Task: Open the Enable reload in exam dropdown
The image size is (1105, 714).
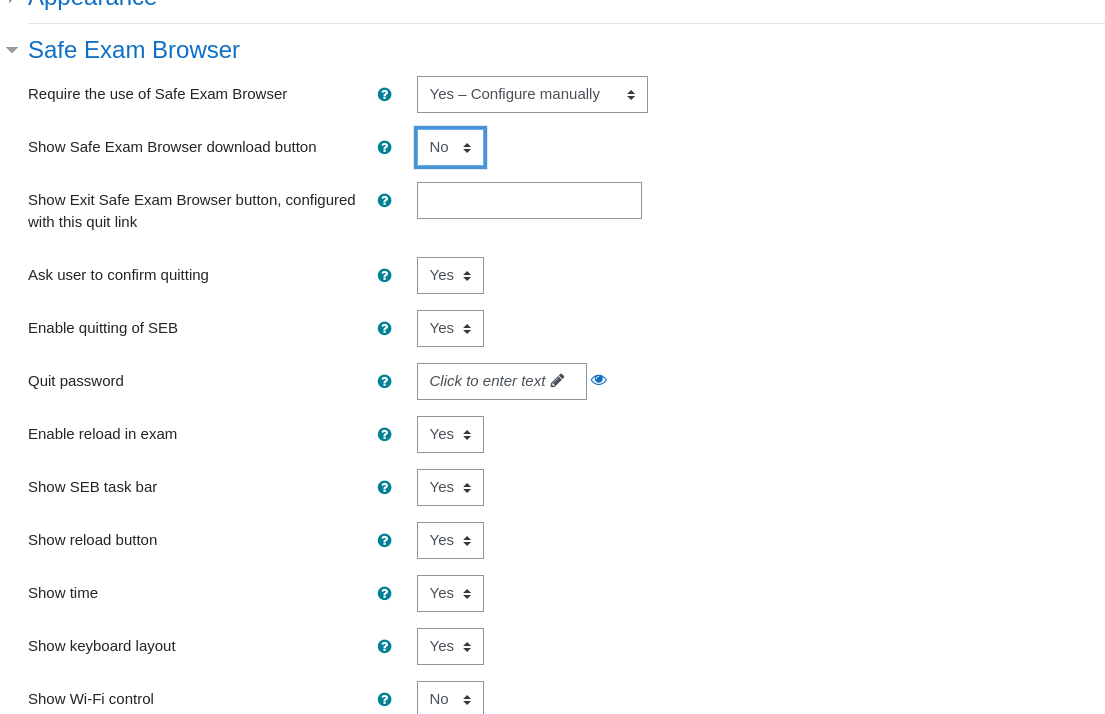Action: tap(450, 434)
